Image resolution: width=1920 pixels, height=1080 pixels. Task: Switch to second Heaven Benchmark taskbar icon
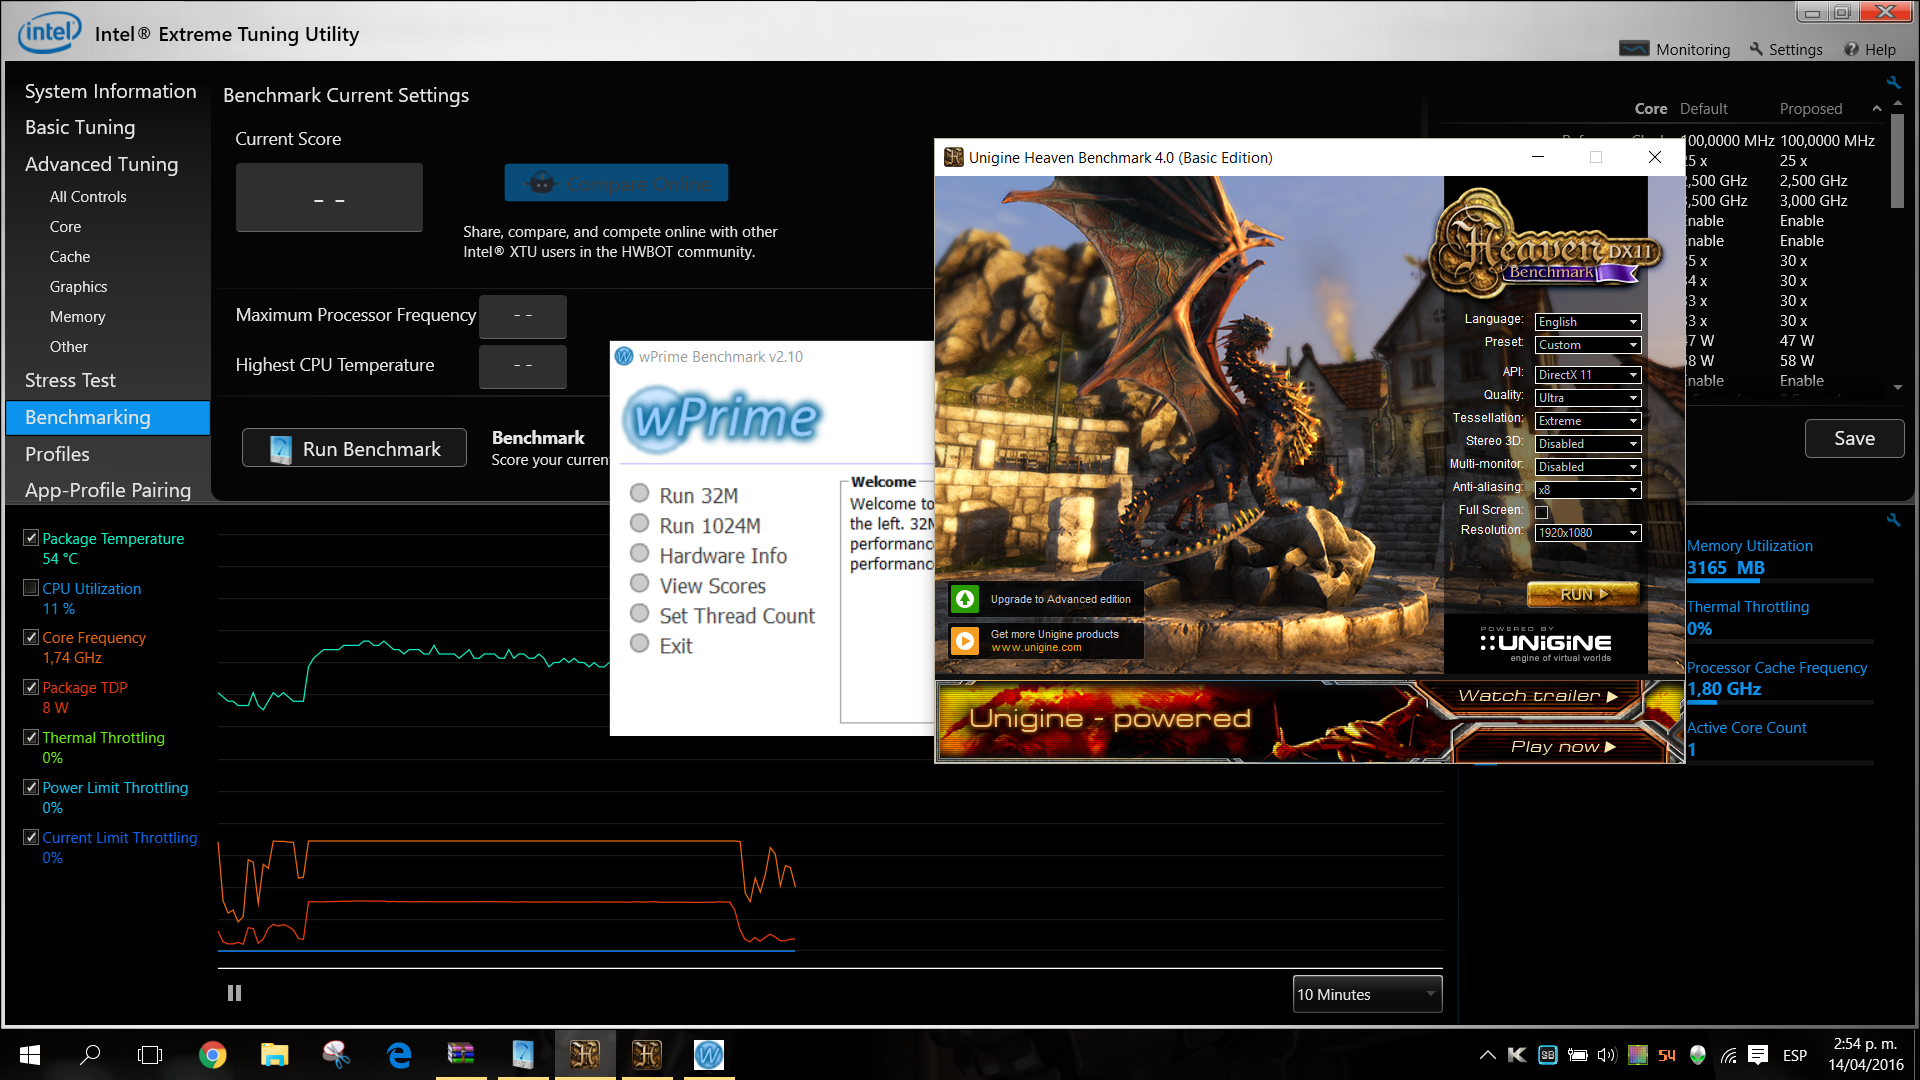647,1055
